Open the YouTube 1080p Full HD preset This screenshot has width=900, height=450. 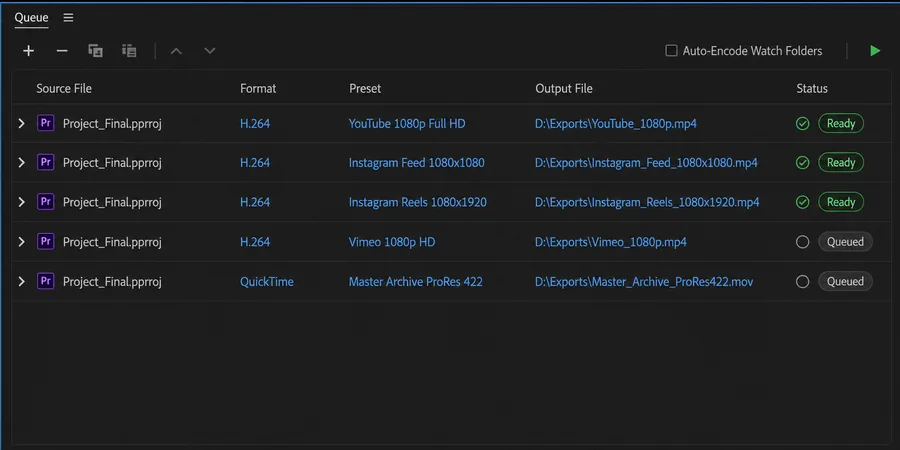coord(407,123)
